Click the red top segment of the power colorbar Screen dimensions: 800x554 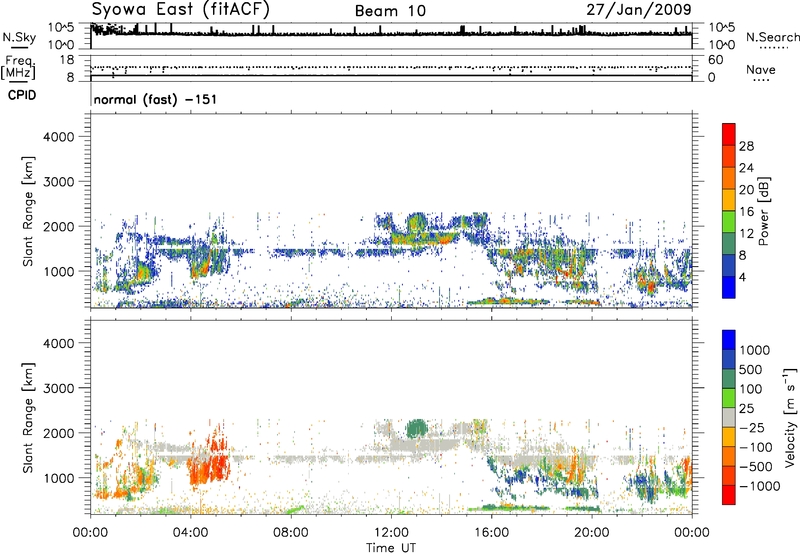coord(729,134)
